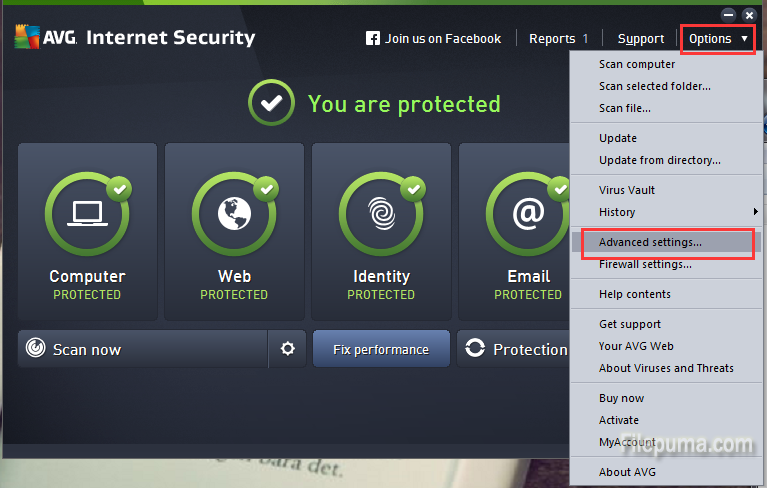Choose Firewall settings menu entry
Viewport: 767px width, 488px height.
pos(645,265)
